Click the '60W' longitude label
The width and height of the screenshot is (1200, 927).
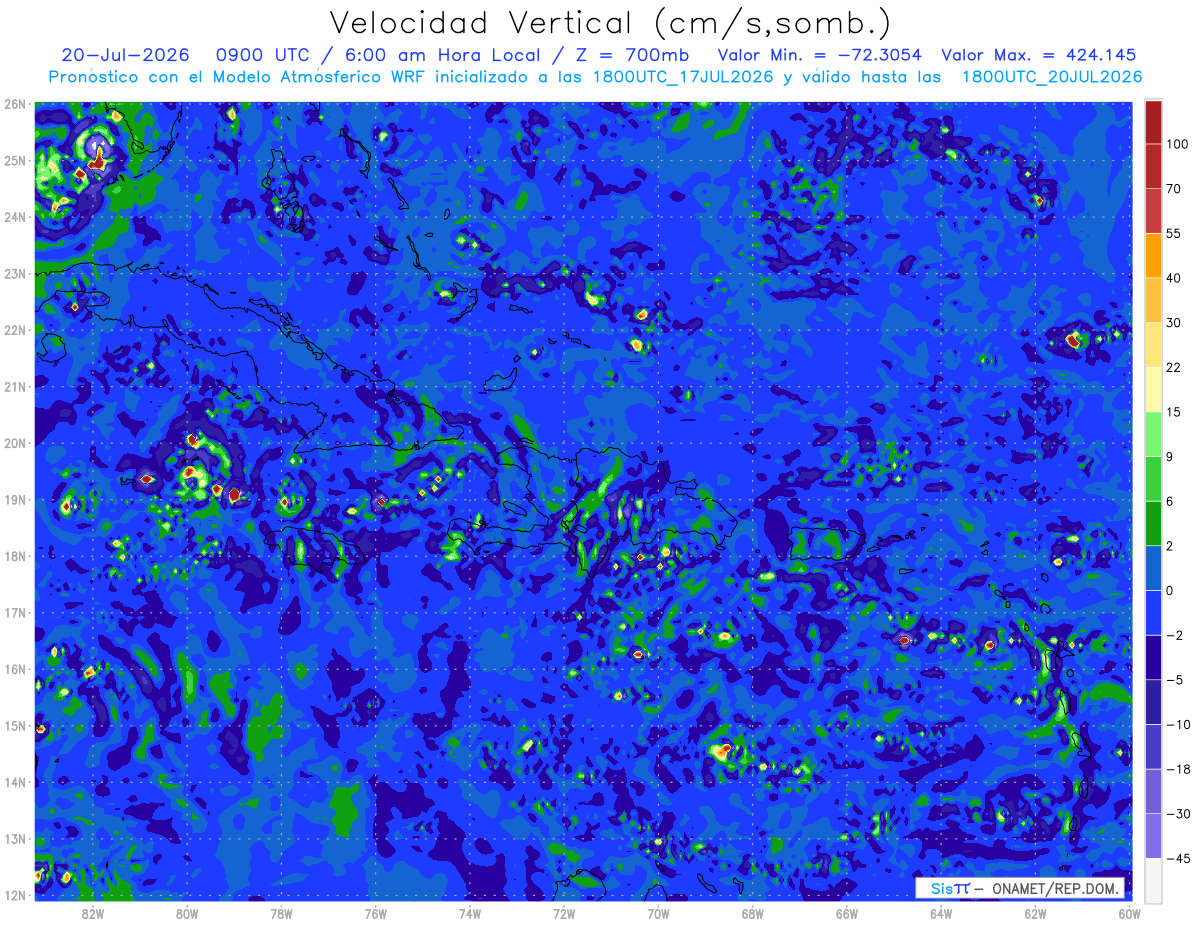tap(1130, 913)
